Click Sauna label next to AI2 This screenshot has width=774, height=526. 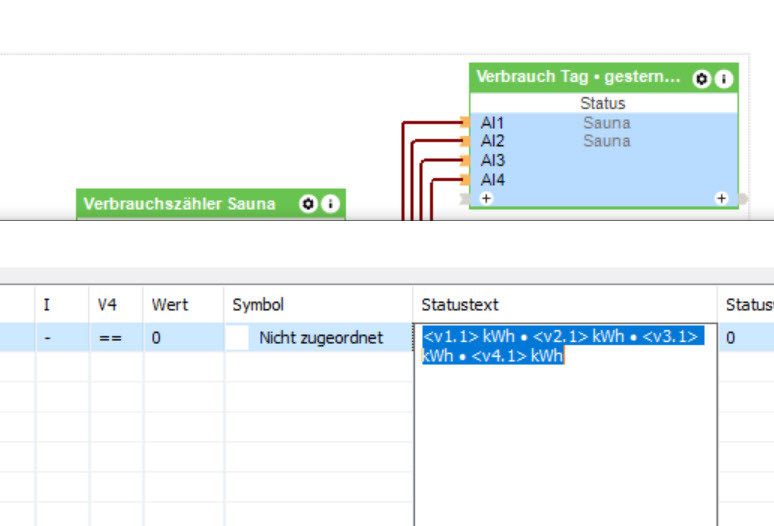(x=607, y=141)
